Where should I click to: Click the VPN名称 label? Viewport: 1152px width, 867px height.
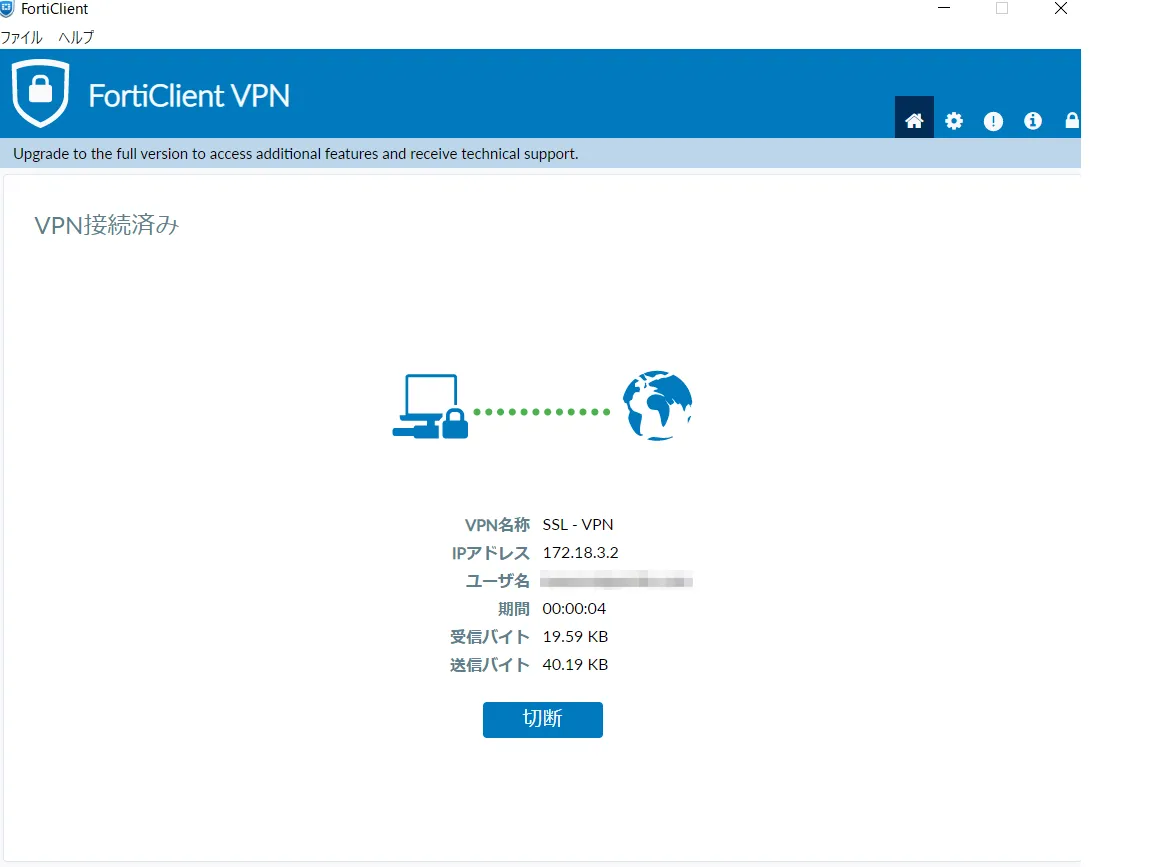tap(497, 525)
